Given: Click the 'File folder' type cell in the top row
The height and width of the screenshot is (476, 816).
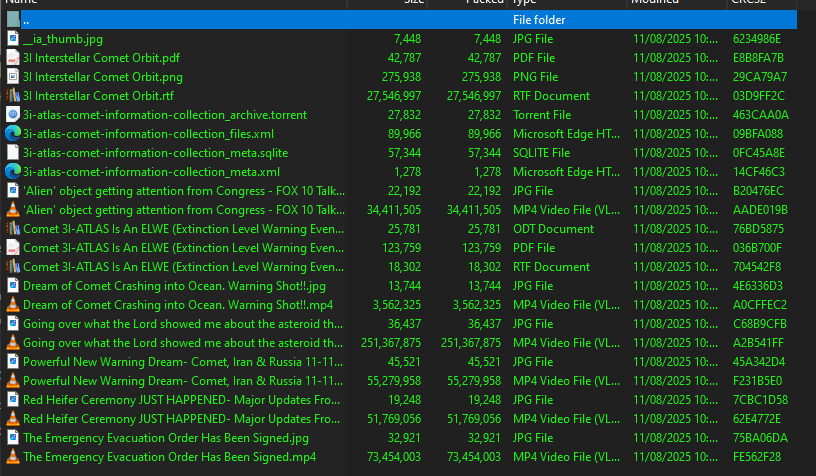Looking at the screenshot, I should (539, 20).
